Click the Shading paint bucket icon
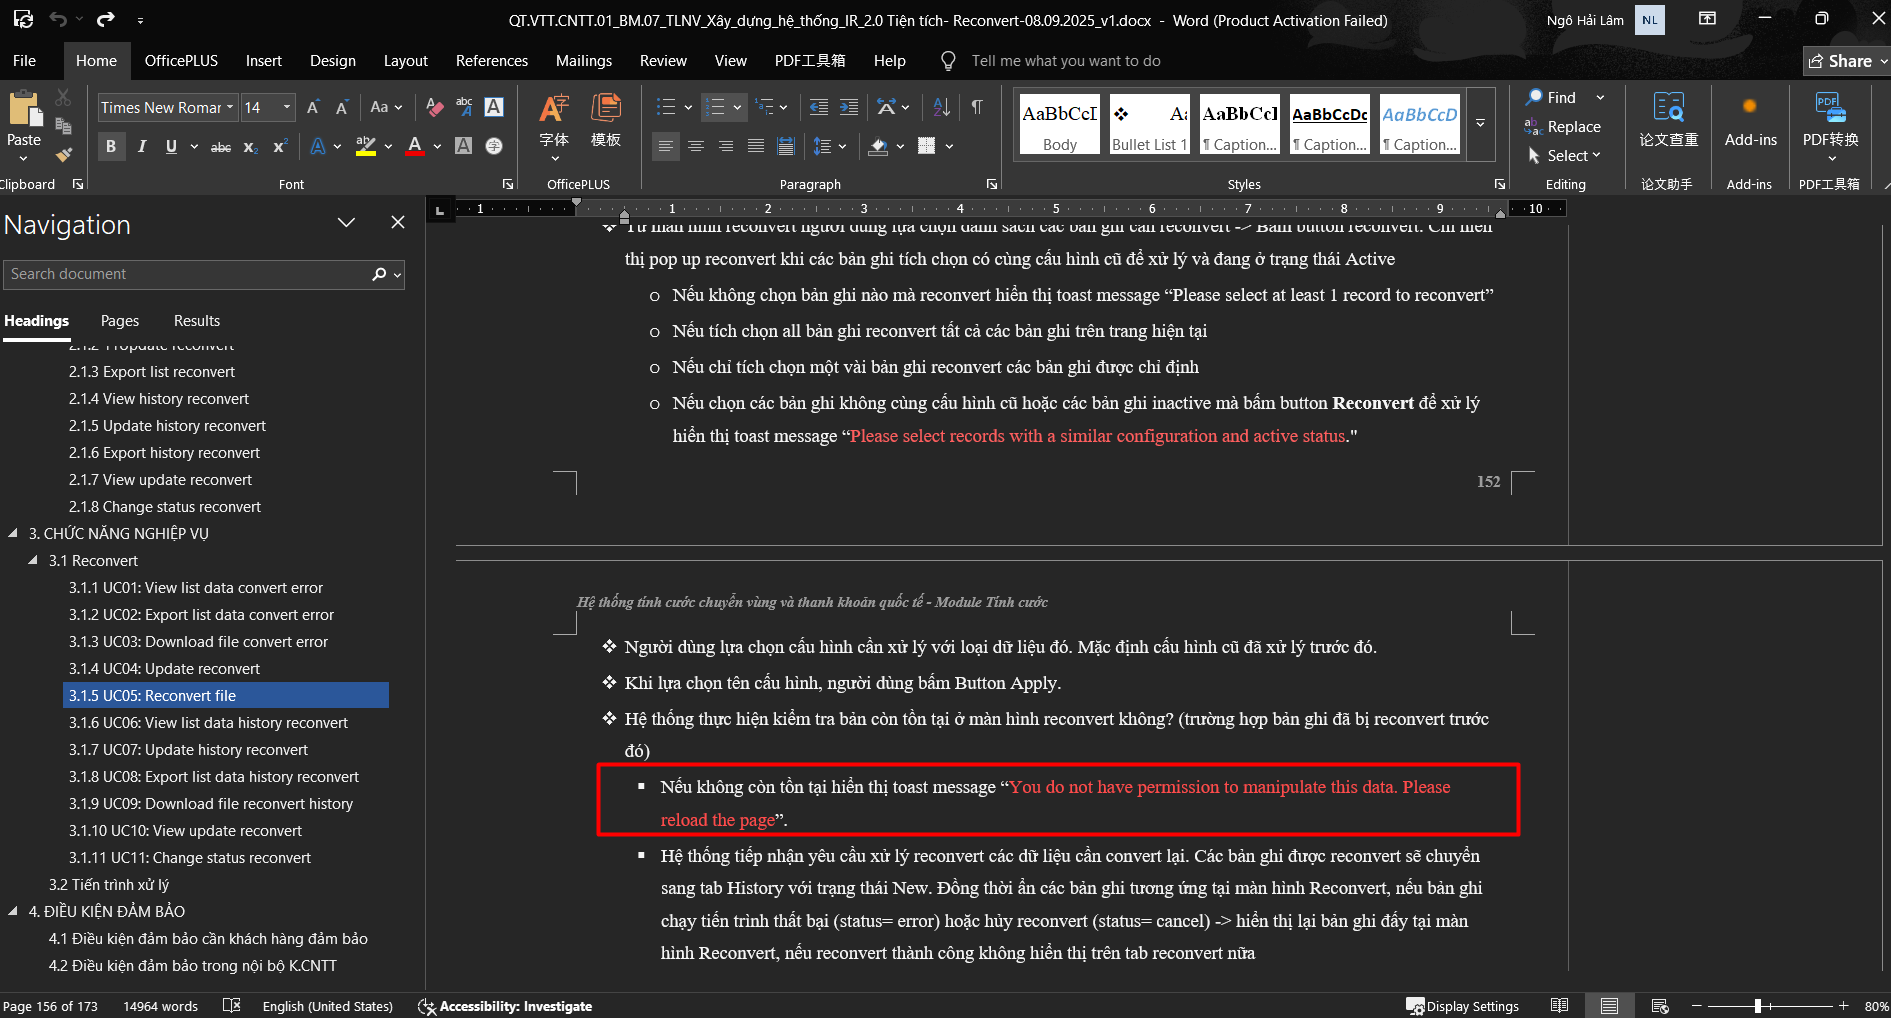 (878, 146)
